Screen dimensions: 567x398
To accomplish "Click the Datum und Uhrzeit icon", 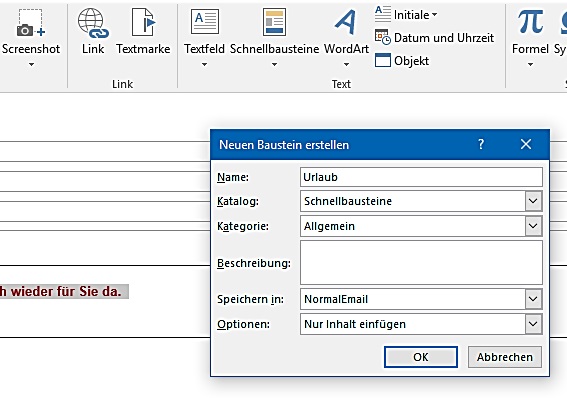I will point(383,37).
